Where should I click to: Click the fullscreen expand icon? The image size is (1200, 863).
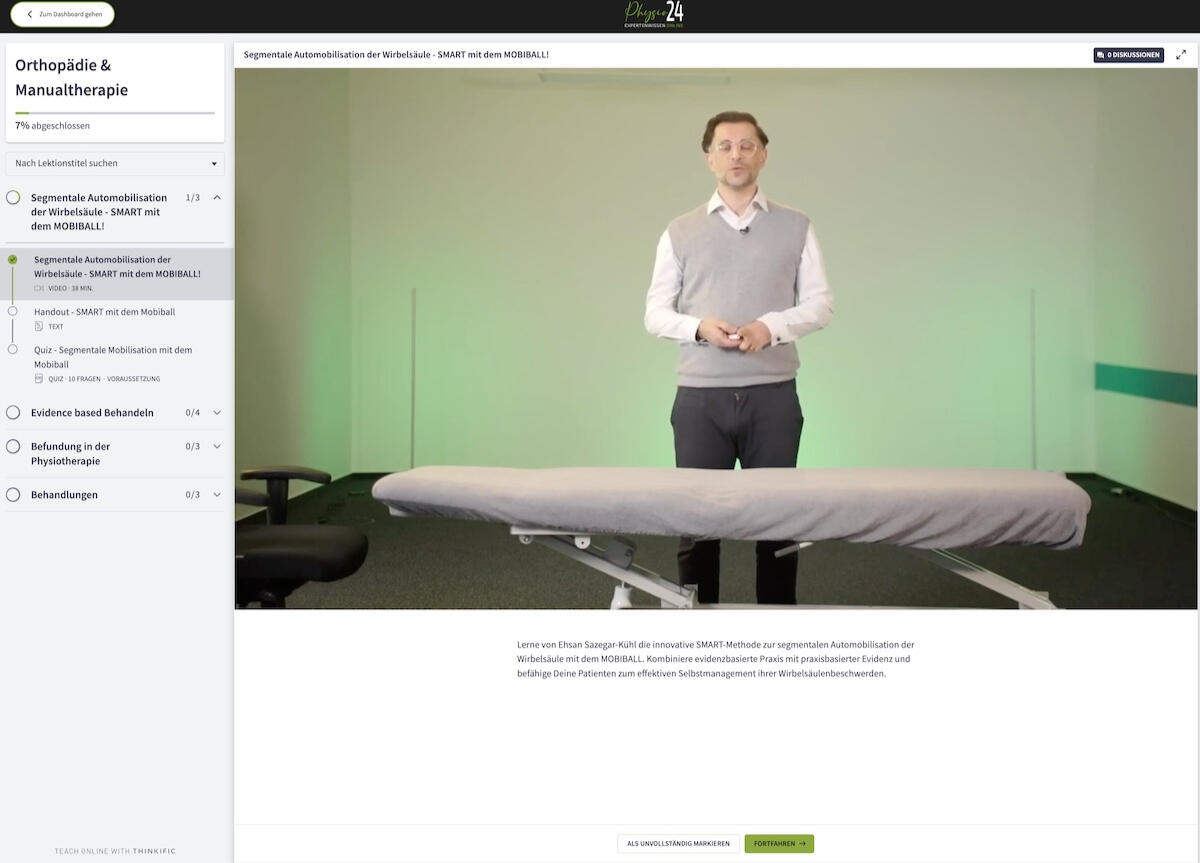(1181, 55)
